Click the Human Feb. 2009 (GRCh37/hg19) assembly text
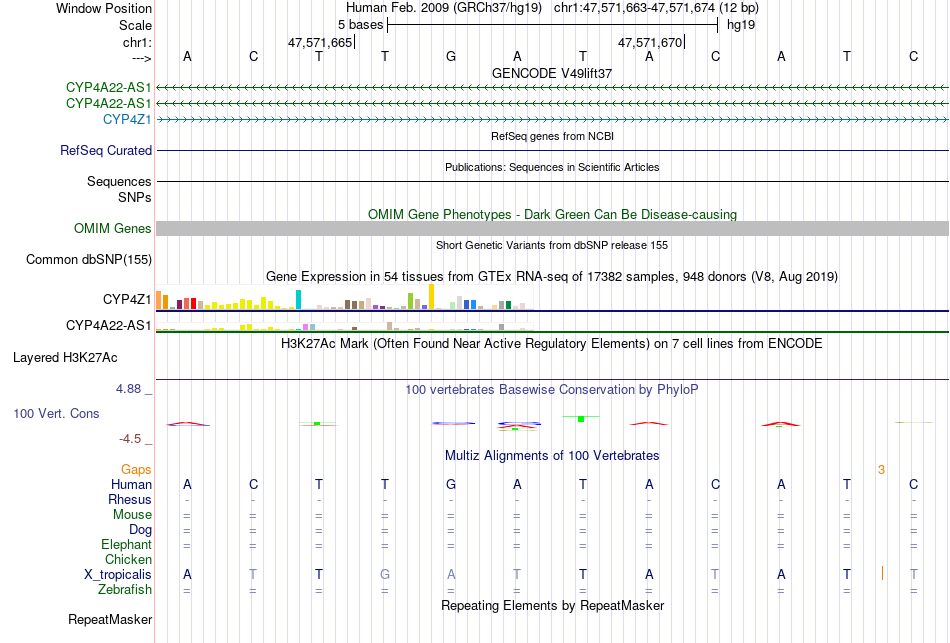Image resolution: width=950 pixels, height=643 pixels. [x=443, y=8]
